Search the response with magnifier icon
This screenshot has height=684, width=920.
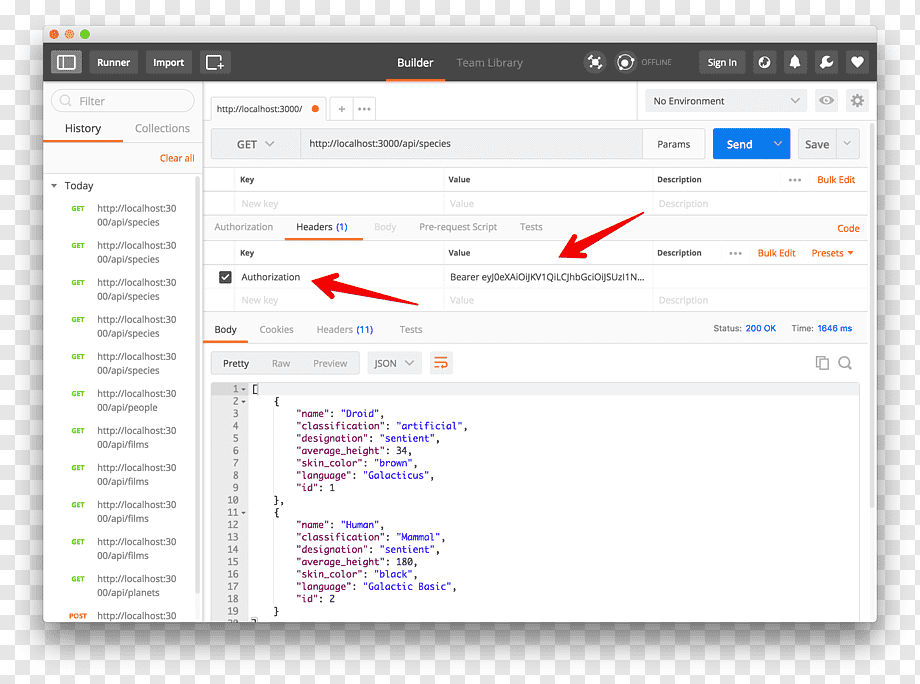pyautogui.click(x=845, y=363)
